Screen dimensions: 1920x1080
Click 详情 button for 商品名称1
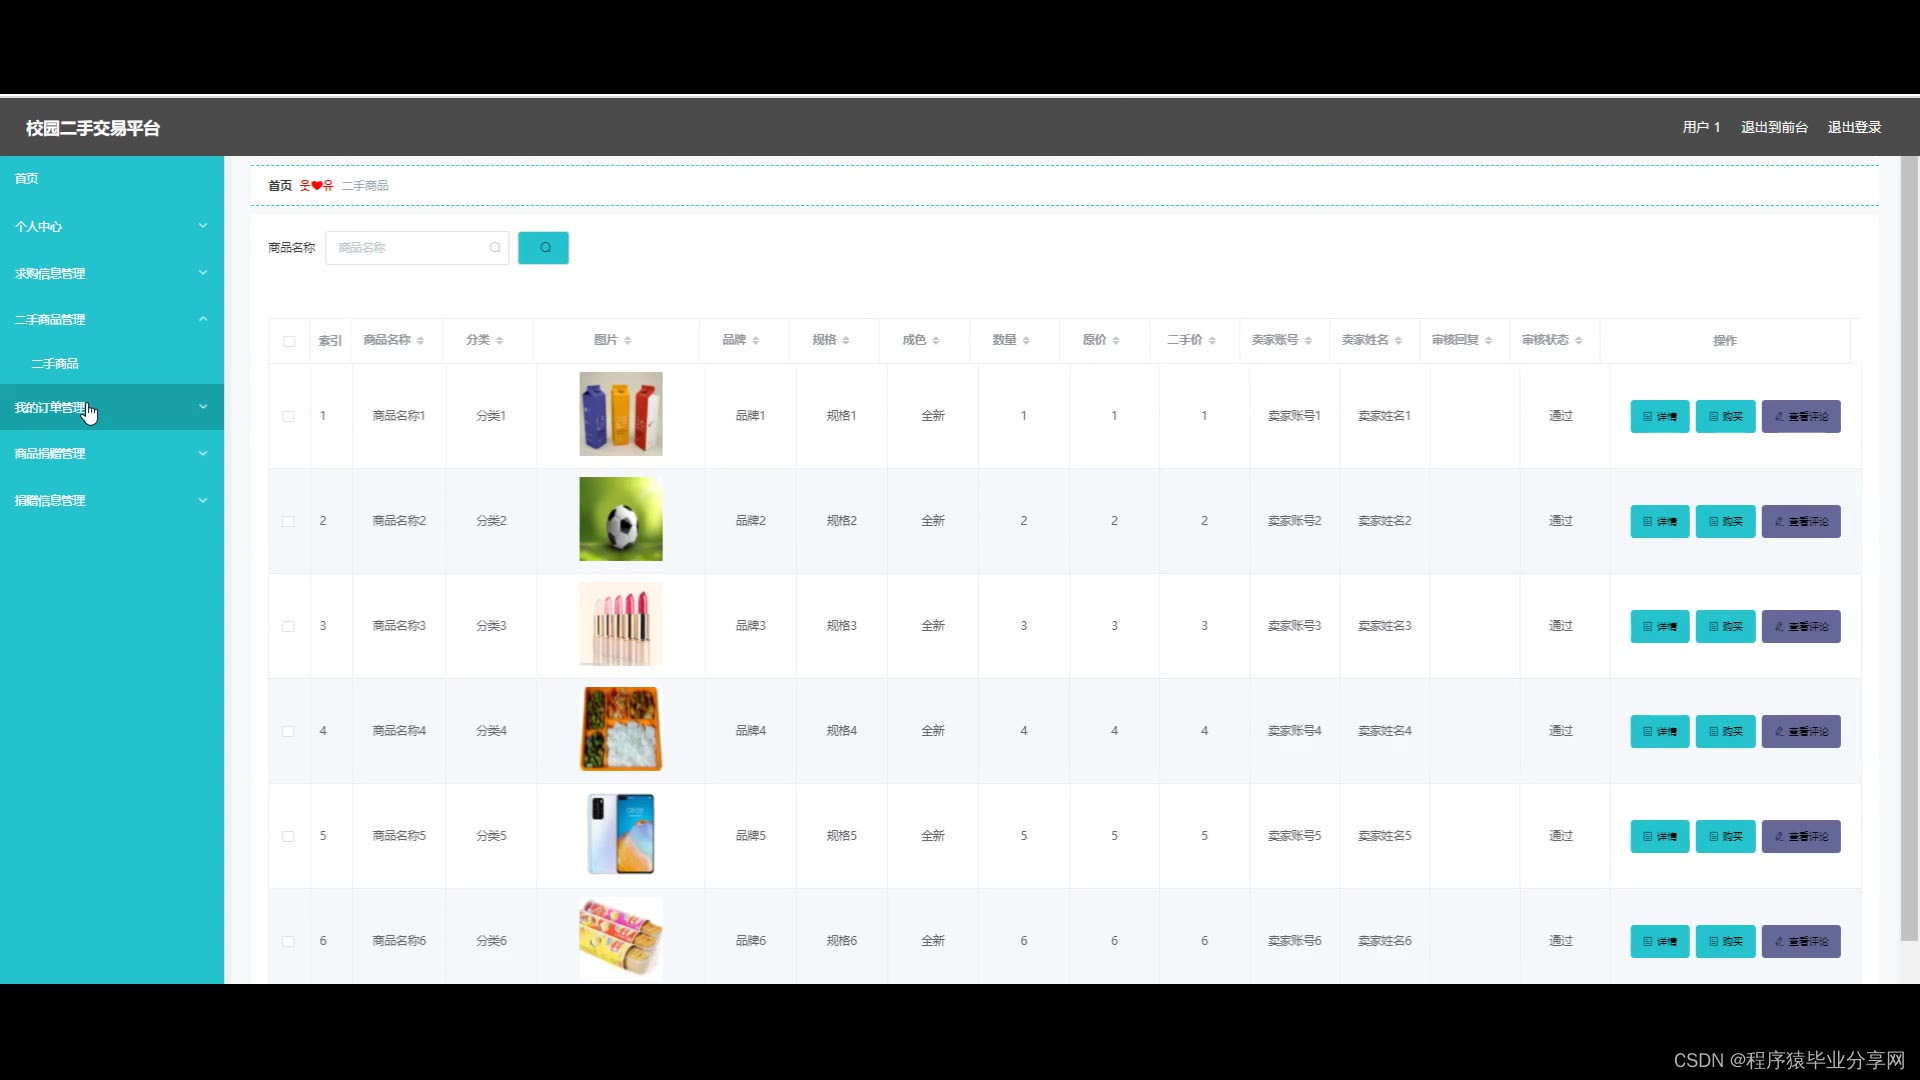tap(1659, 416)
